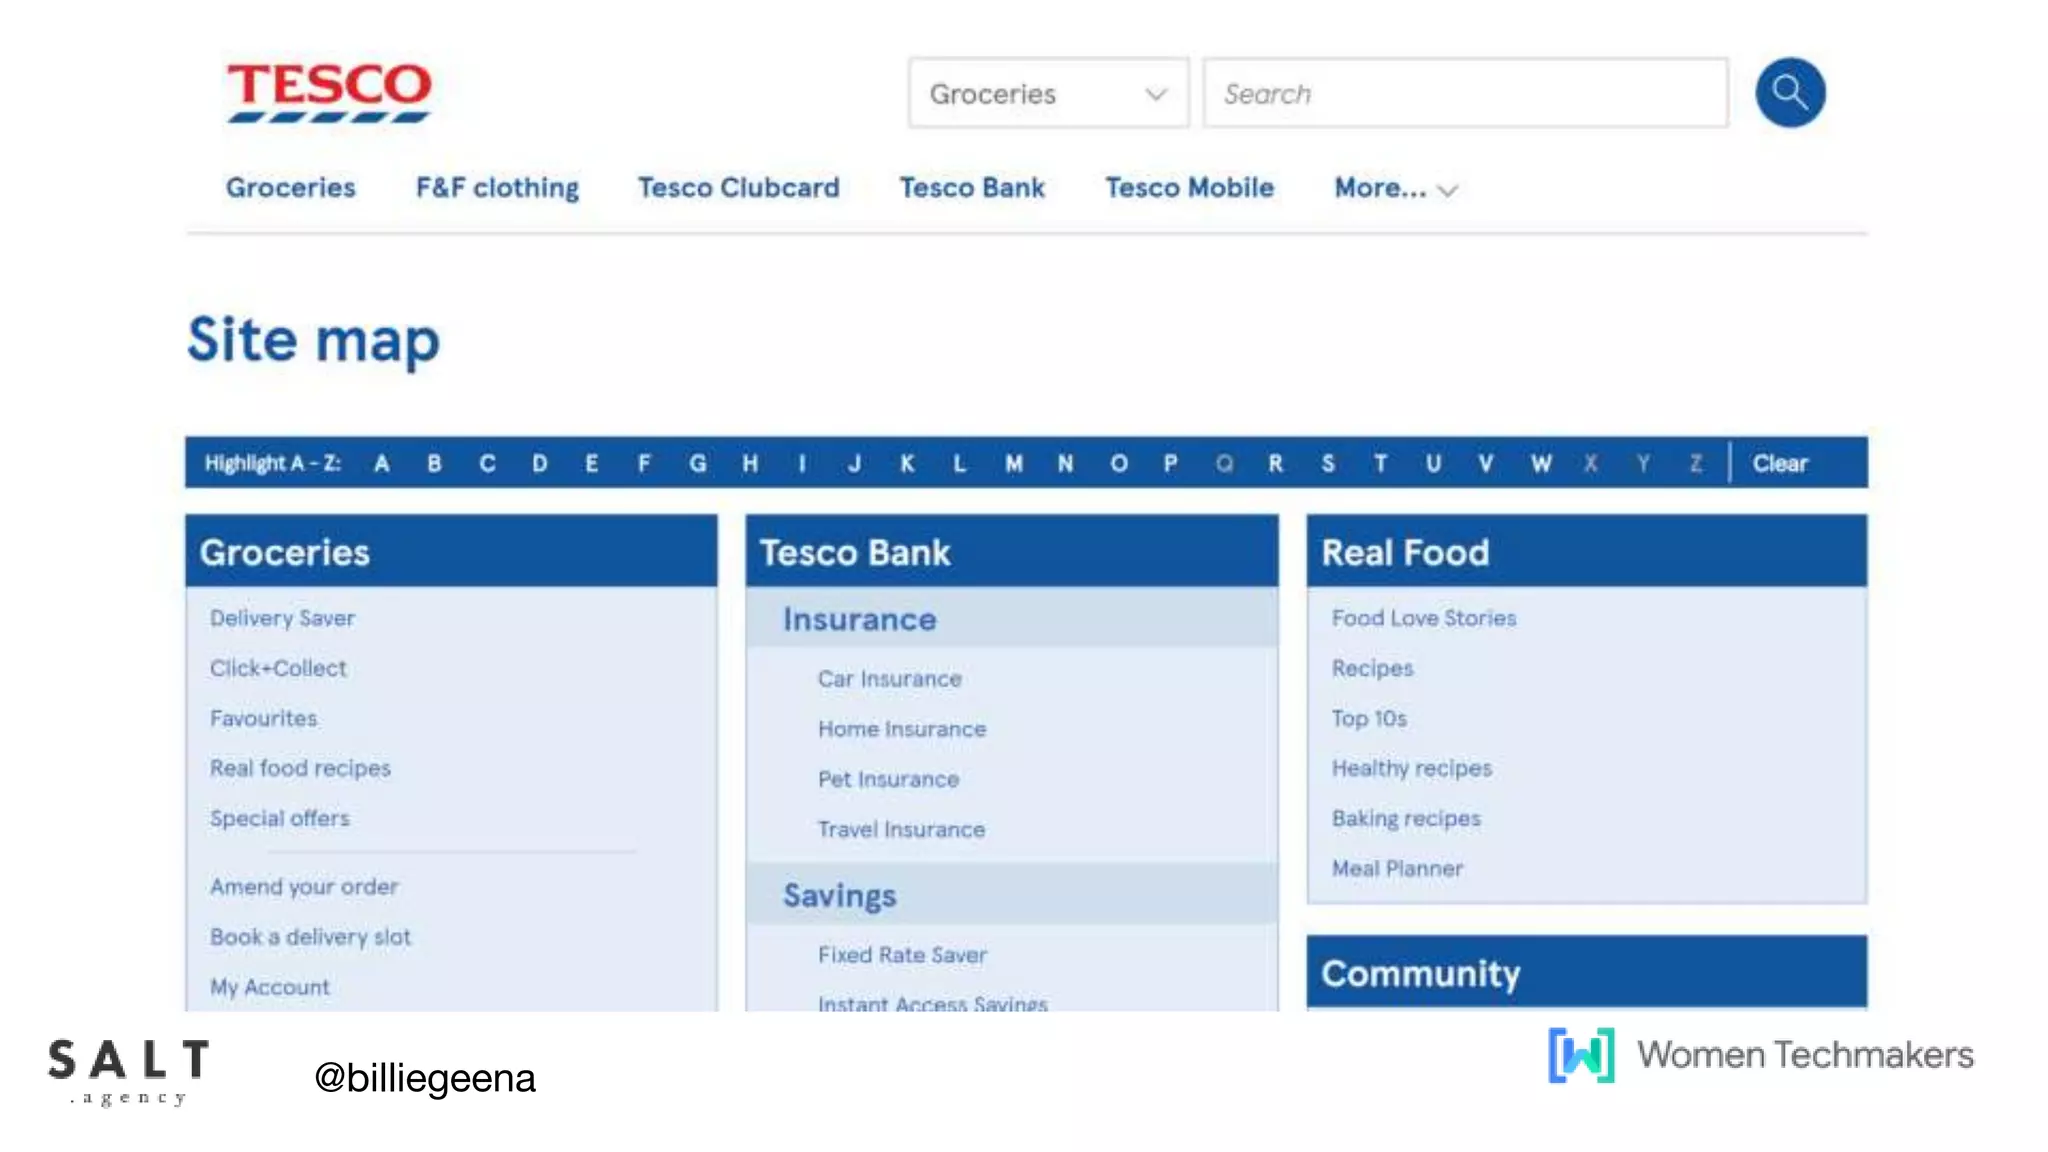The height and width of the screenshot is (1152, 2048).
Task: Click the Tesco logo
Action: pos(329,91)
